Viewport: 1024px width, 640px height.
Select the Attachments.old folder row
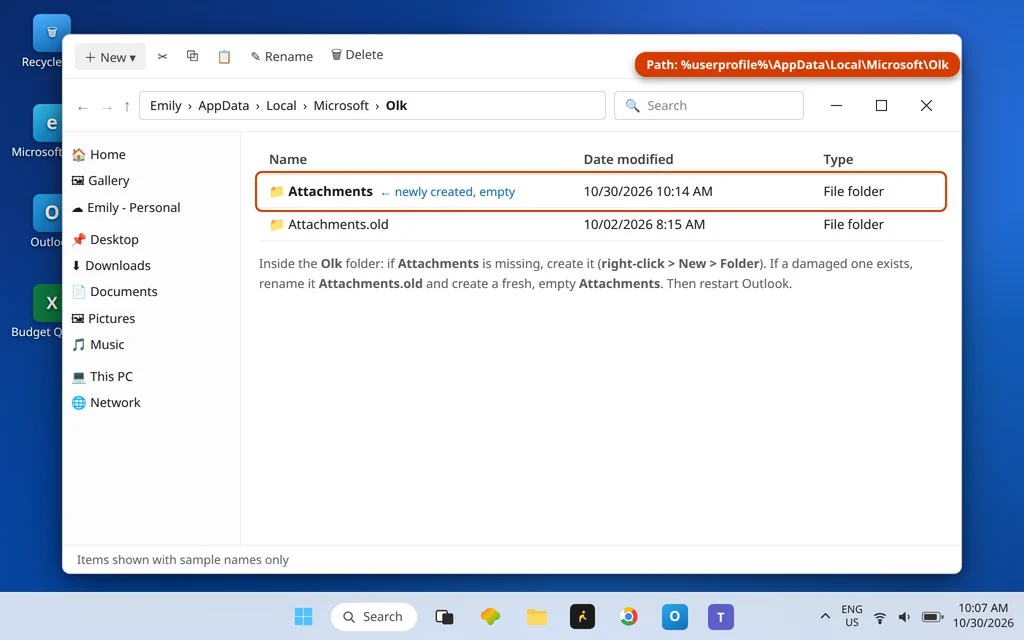tap(601, 225)
